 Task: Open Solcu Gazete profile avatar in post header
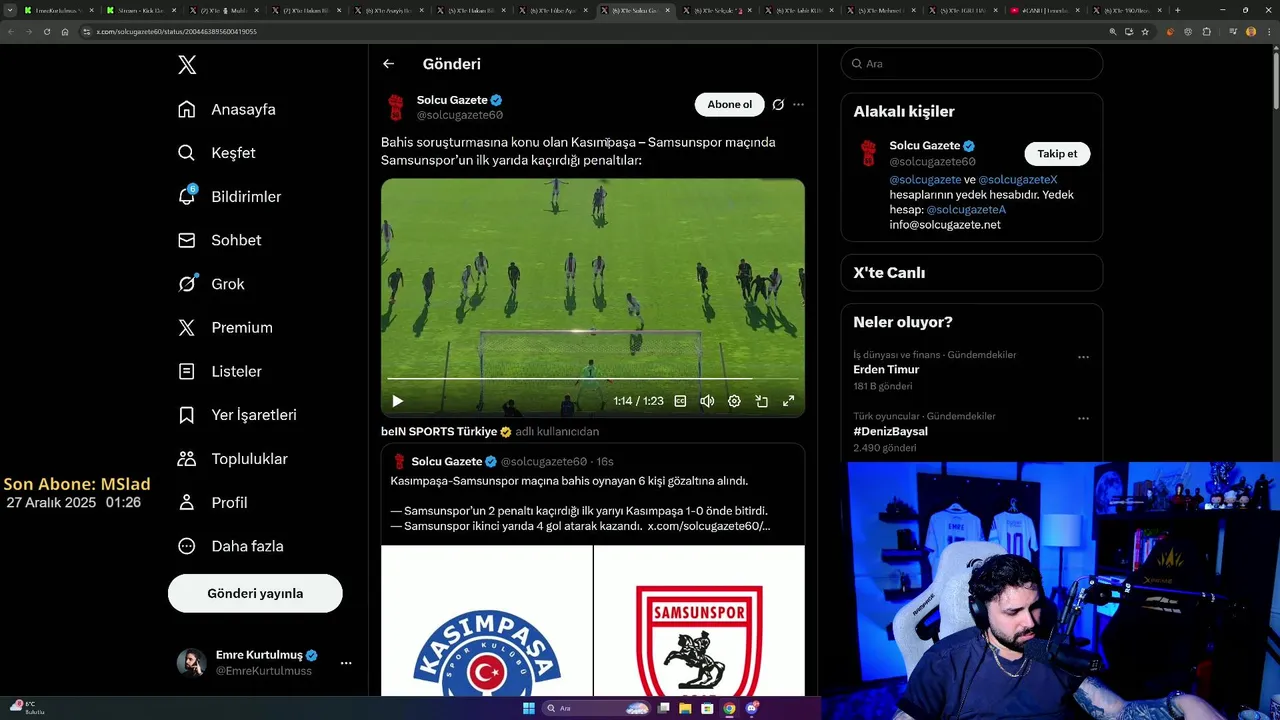[396, 107]
